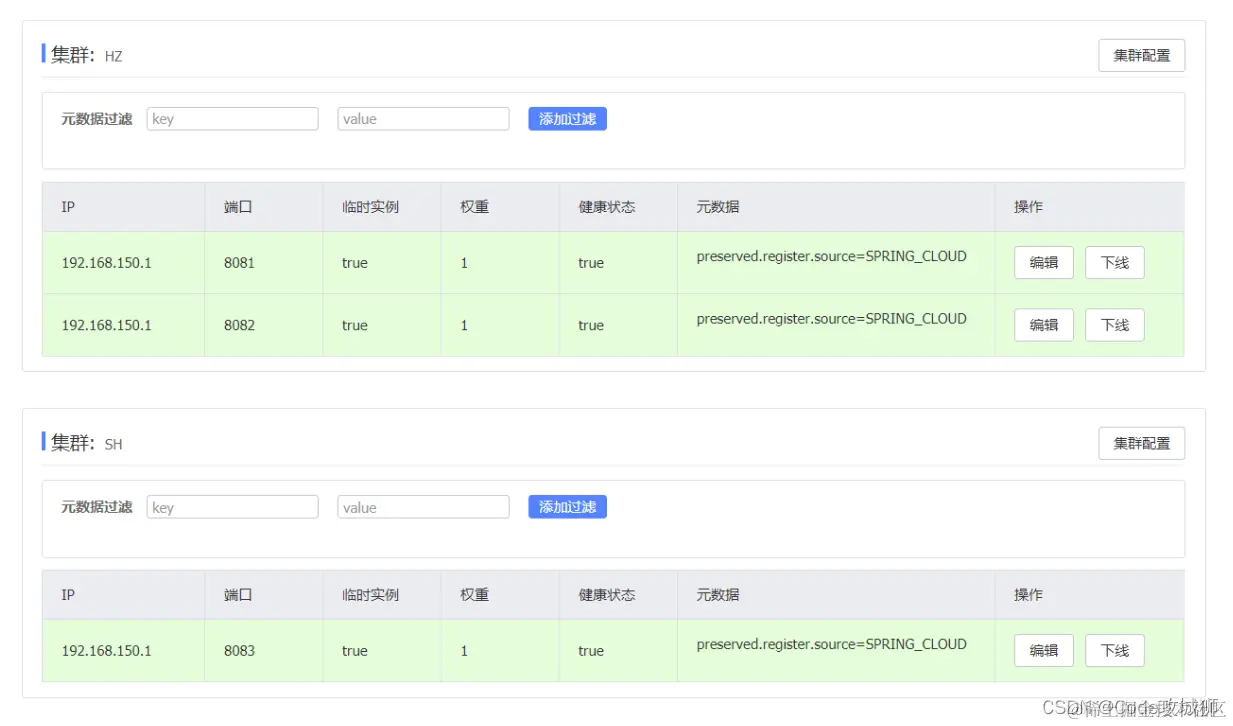Click the key filter field under cluster HZ
The width and height of the screenshot is (1233, 726).
[232, 118]
